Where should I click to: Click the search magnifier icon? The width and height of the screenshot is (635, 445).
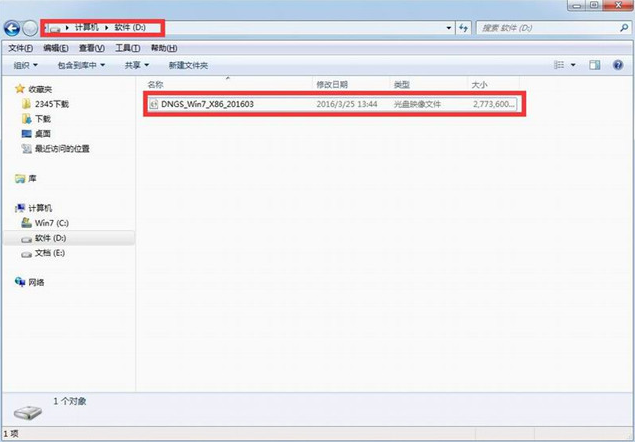tap(624, 28)
